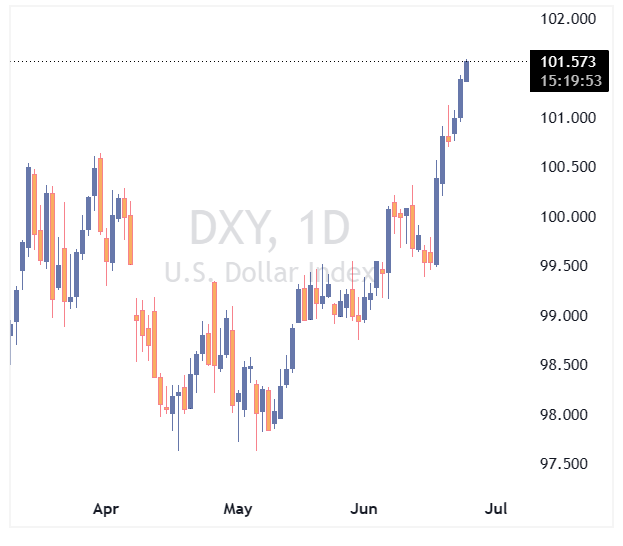Click the 98.500 price axis label
This screenshot has height=546, width=623.
[563, 364]
